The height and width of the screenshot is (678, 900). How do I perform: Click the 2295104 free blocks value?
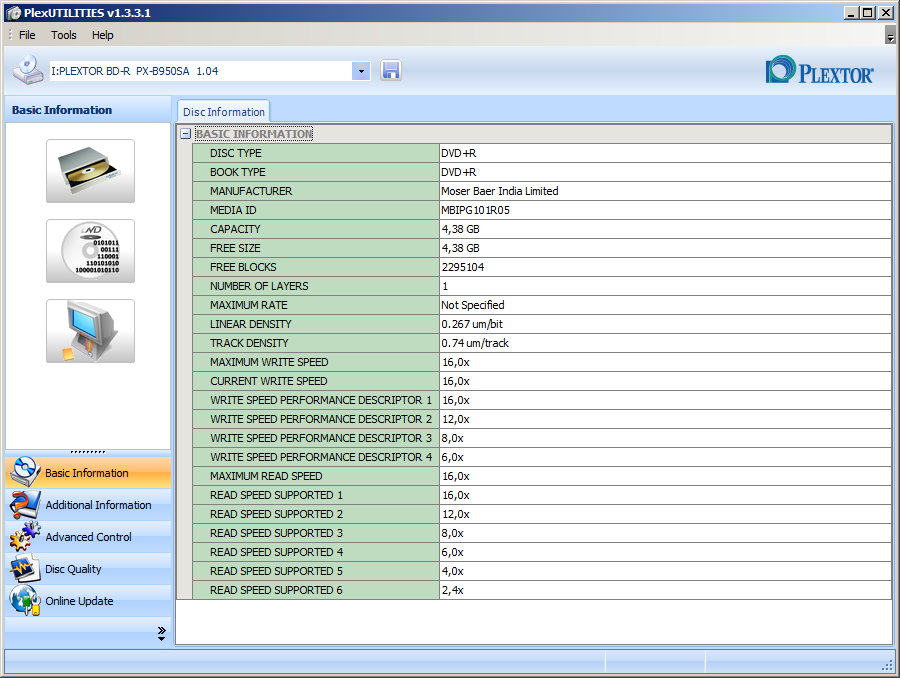point(463,267)
